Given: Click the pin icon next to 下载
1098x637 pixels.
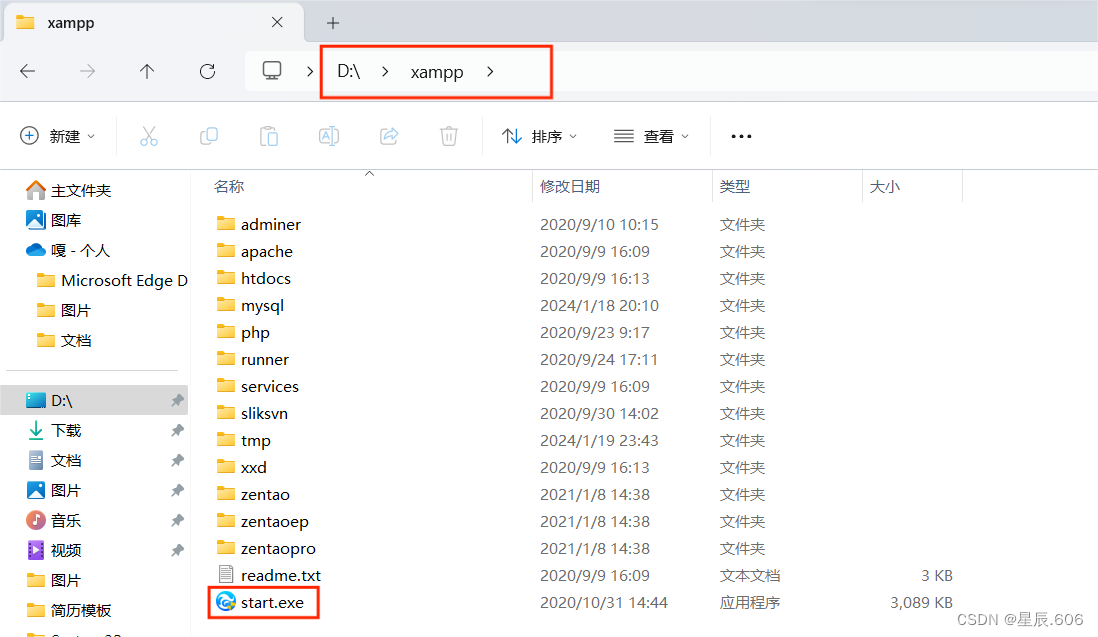Looking at the screenshot, I should click(177, 430).
